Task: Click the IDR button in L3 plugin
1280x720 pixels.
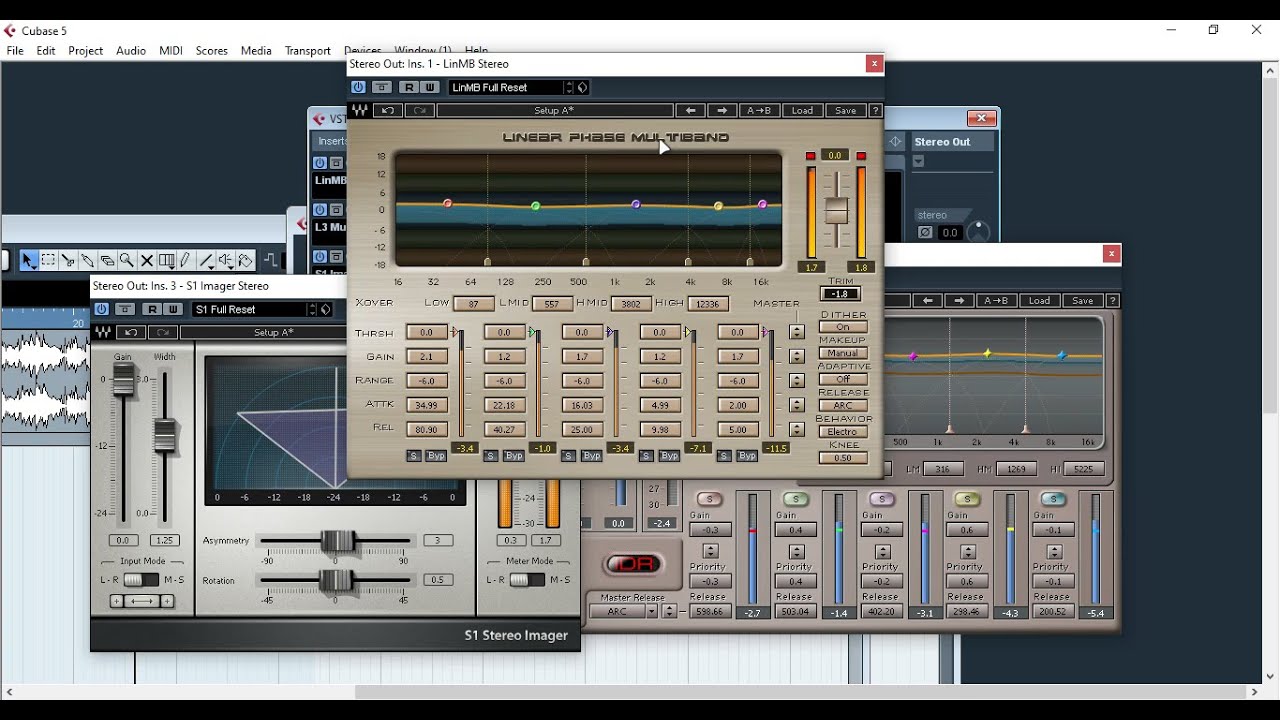Action: 634,565
